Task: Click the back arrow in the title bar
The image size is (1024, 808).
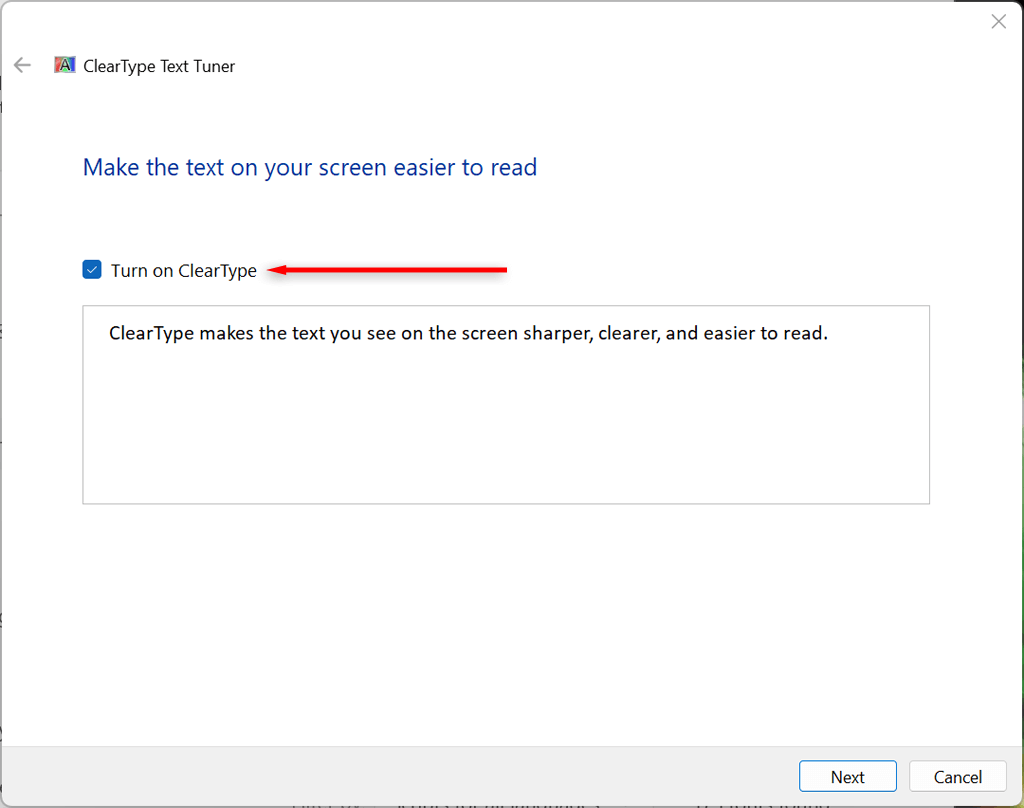Action: 22,66
